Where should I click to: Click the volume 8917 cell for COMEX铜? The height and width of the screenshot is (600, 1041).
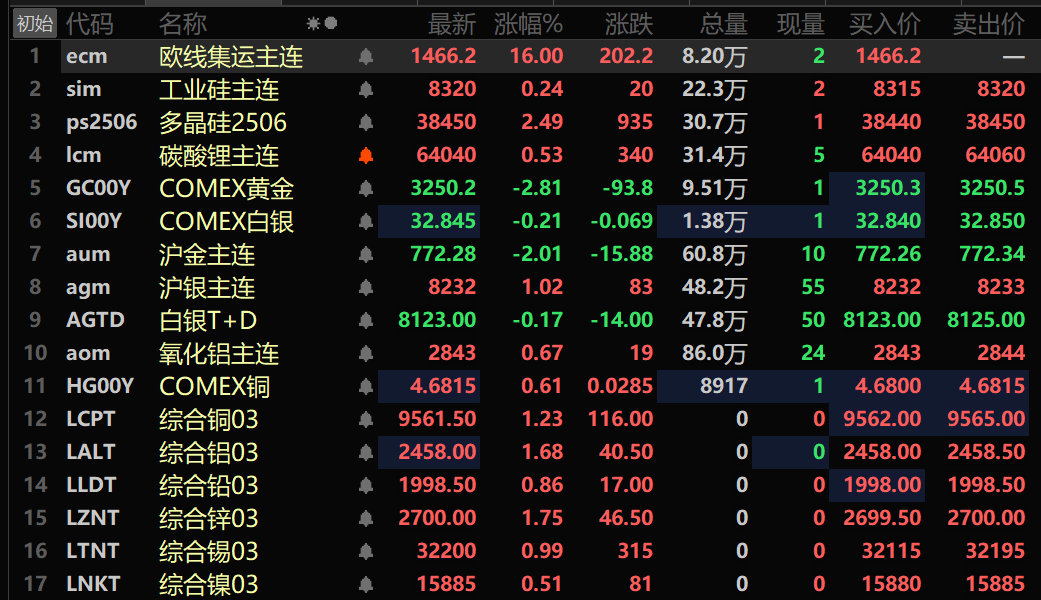[x=724, y=386]
